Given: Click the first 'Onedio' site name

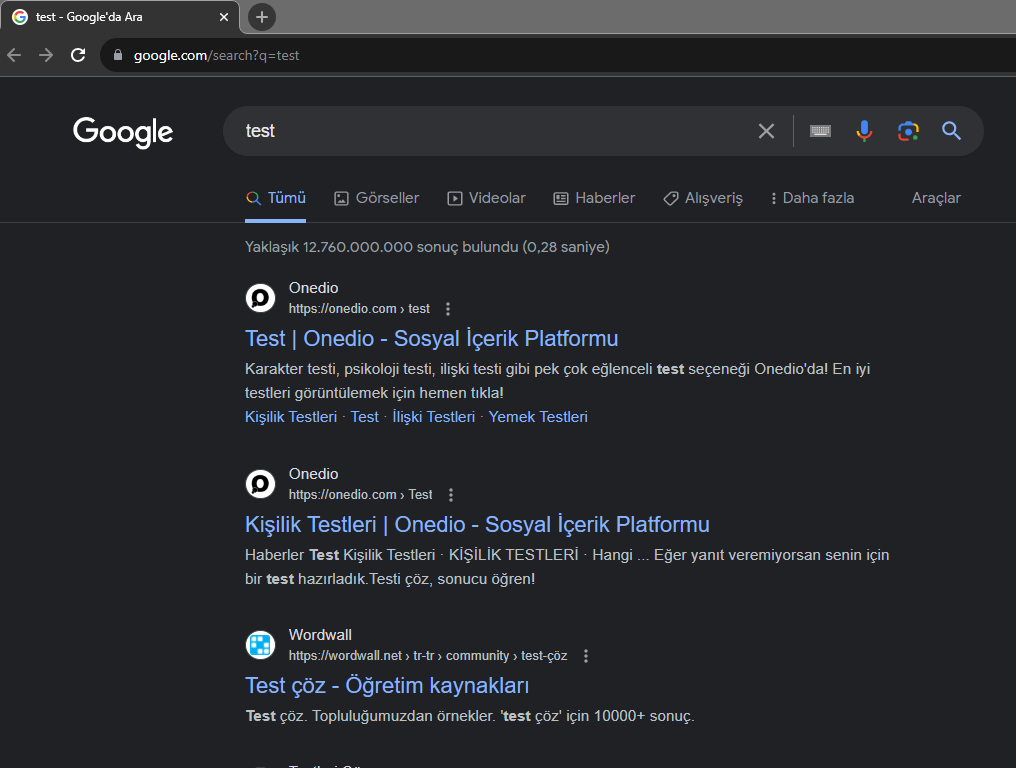Looking at the screenshot, I should 314,288.
